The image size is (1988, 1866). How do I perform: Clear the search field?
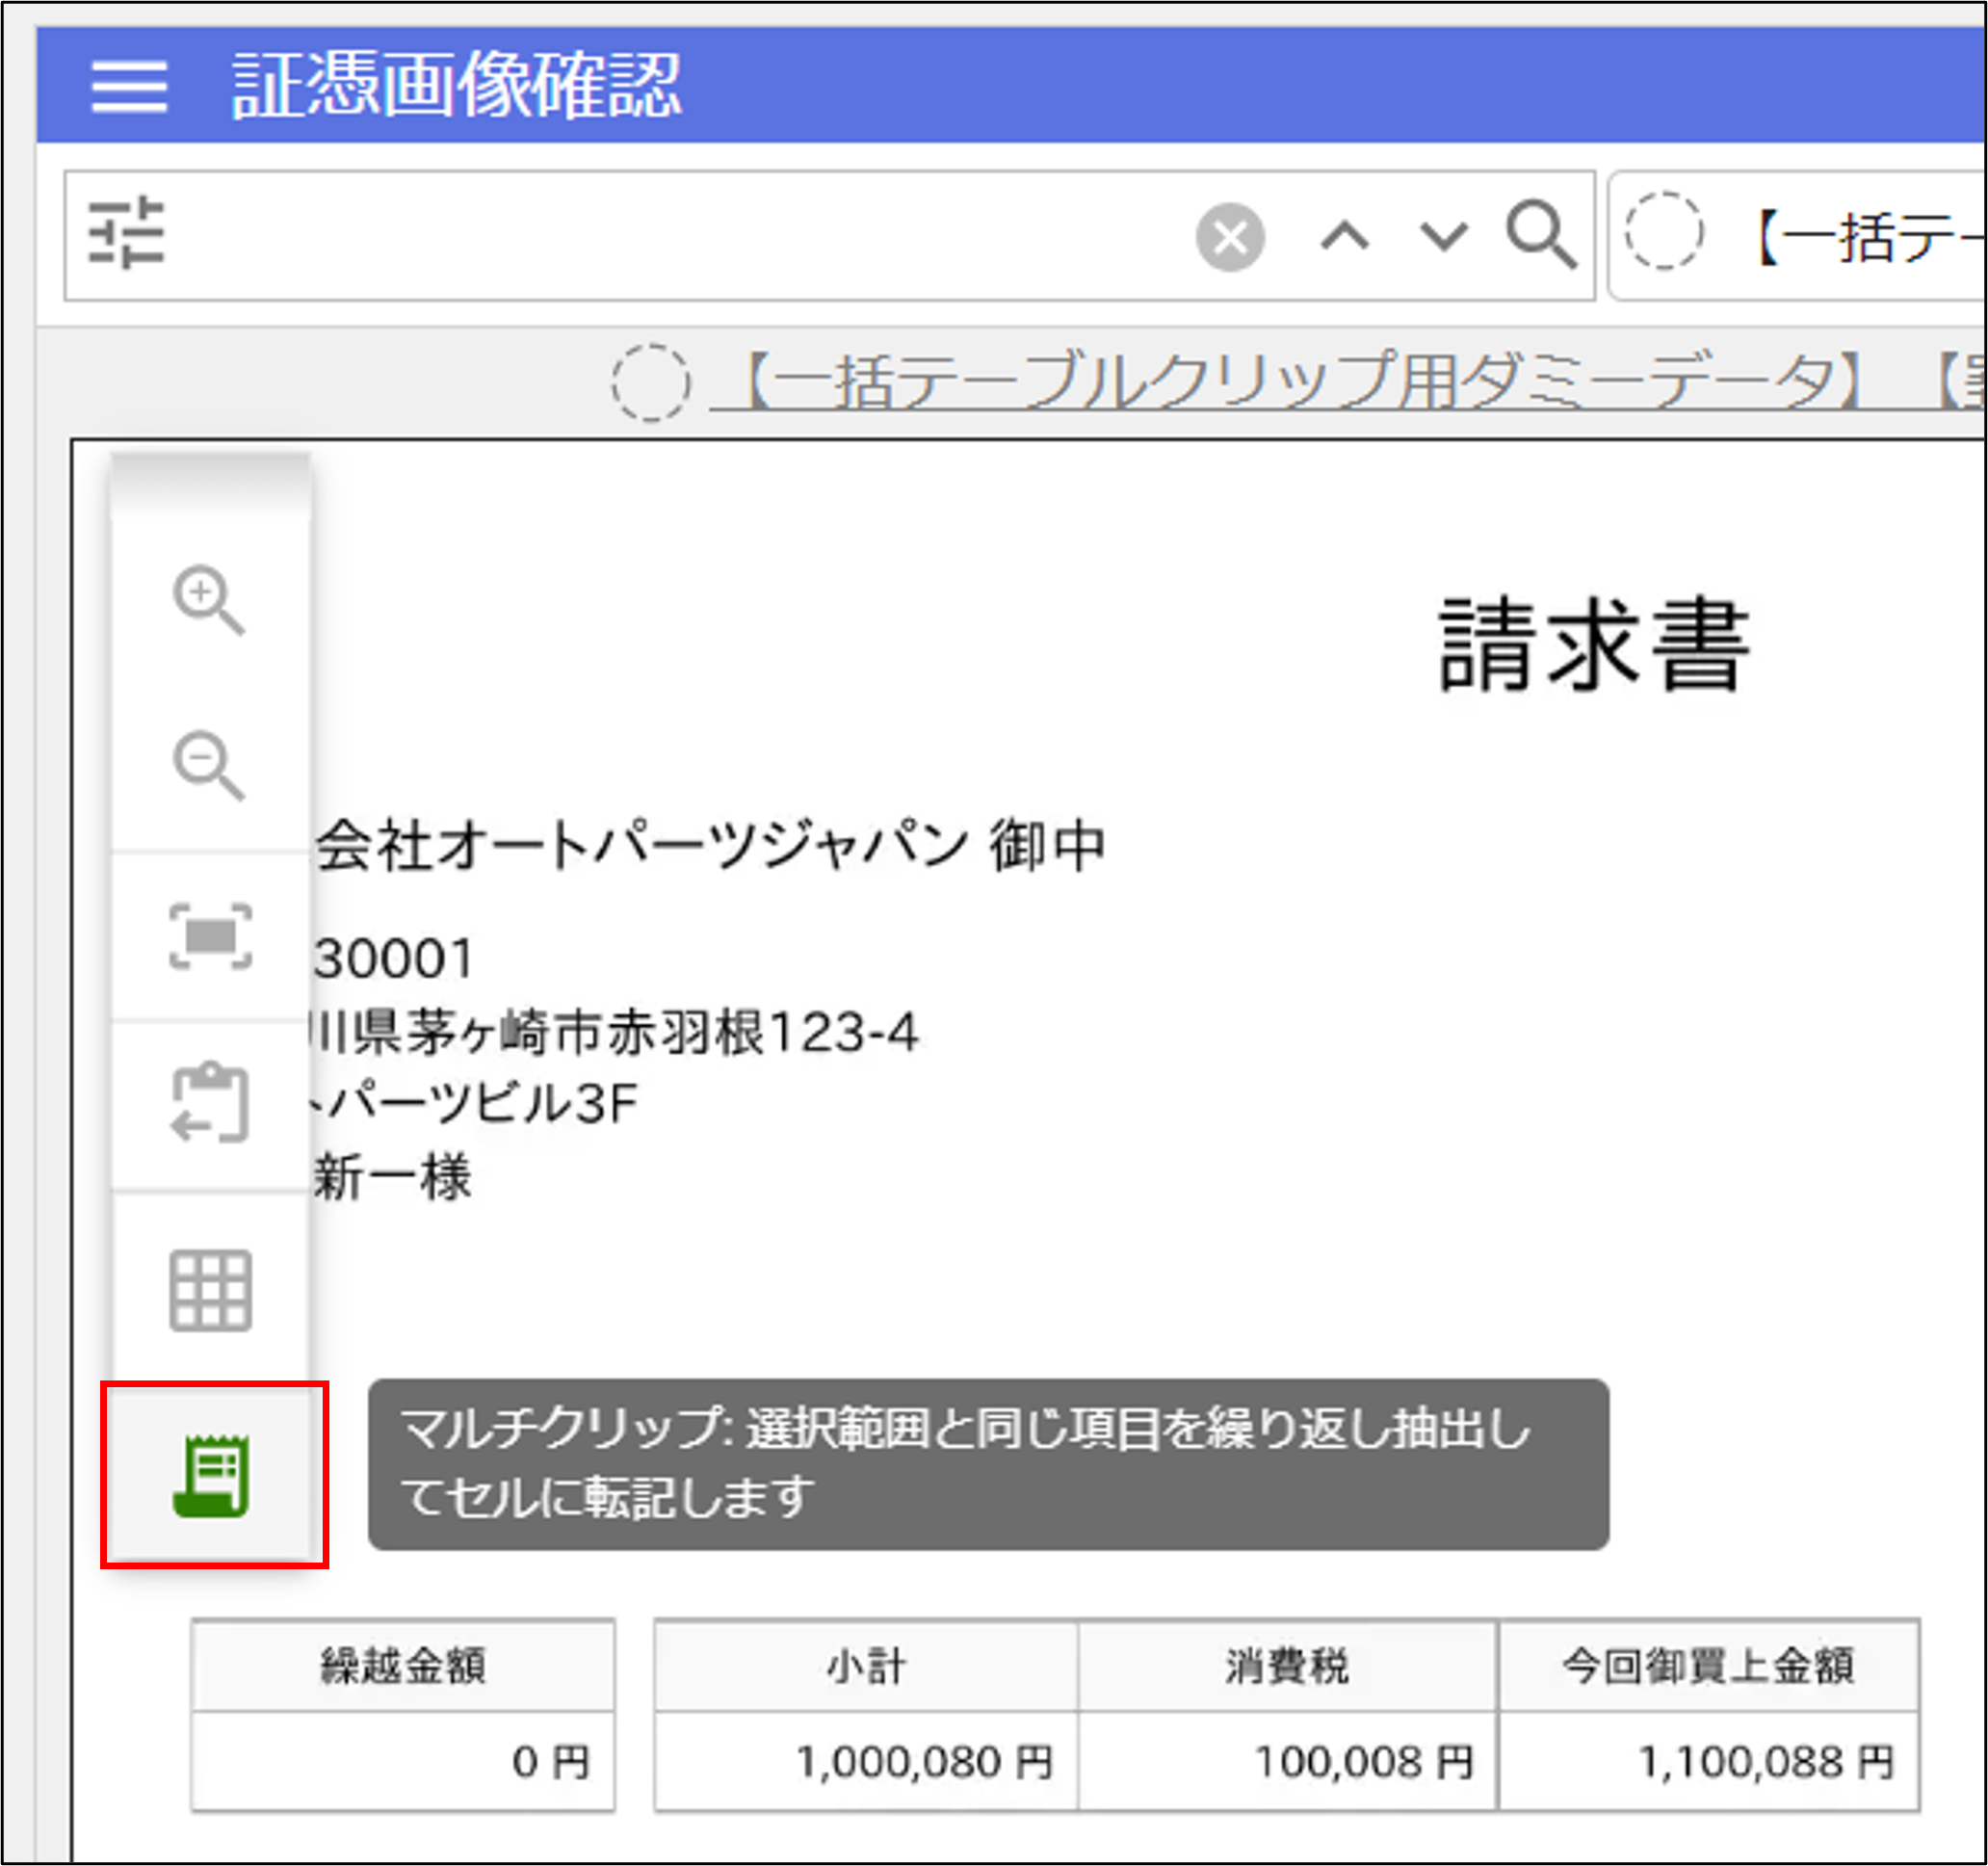pyautogui.click(x=1229, y=238)
